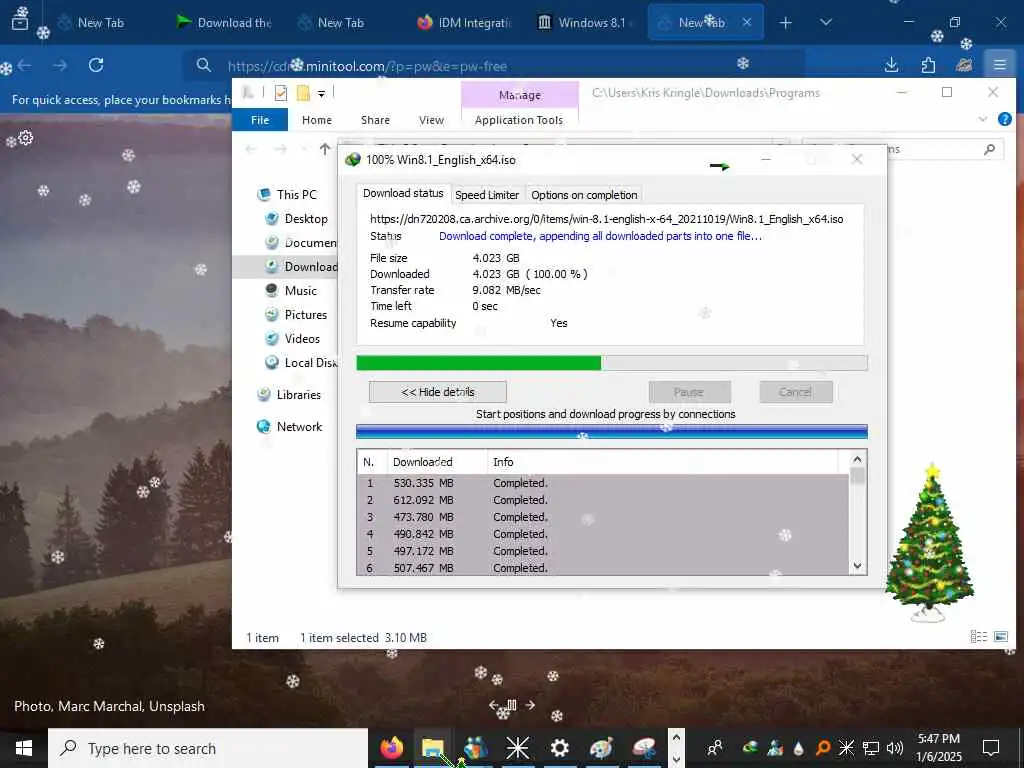1024x768 pixels.
Task: Open Firefox from the taskbar
Action: [x=392, y=748]
